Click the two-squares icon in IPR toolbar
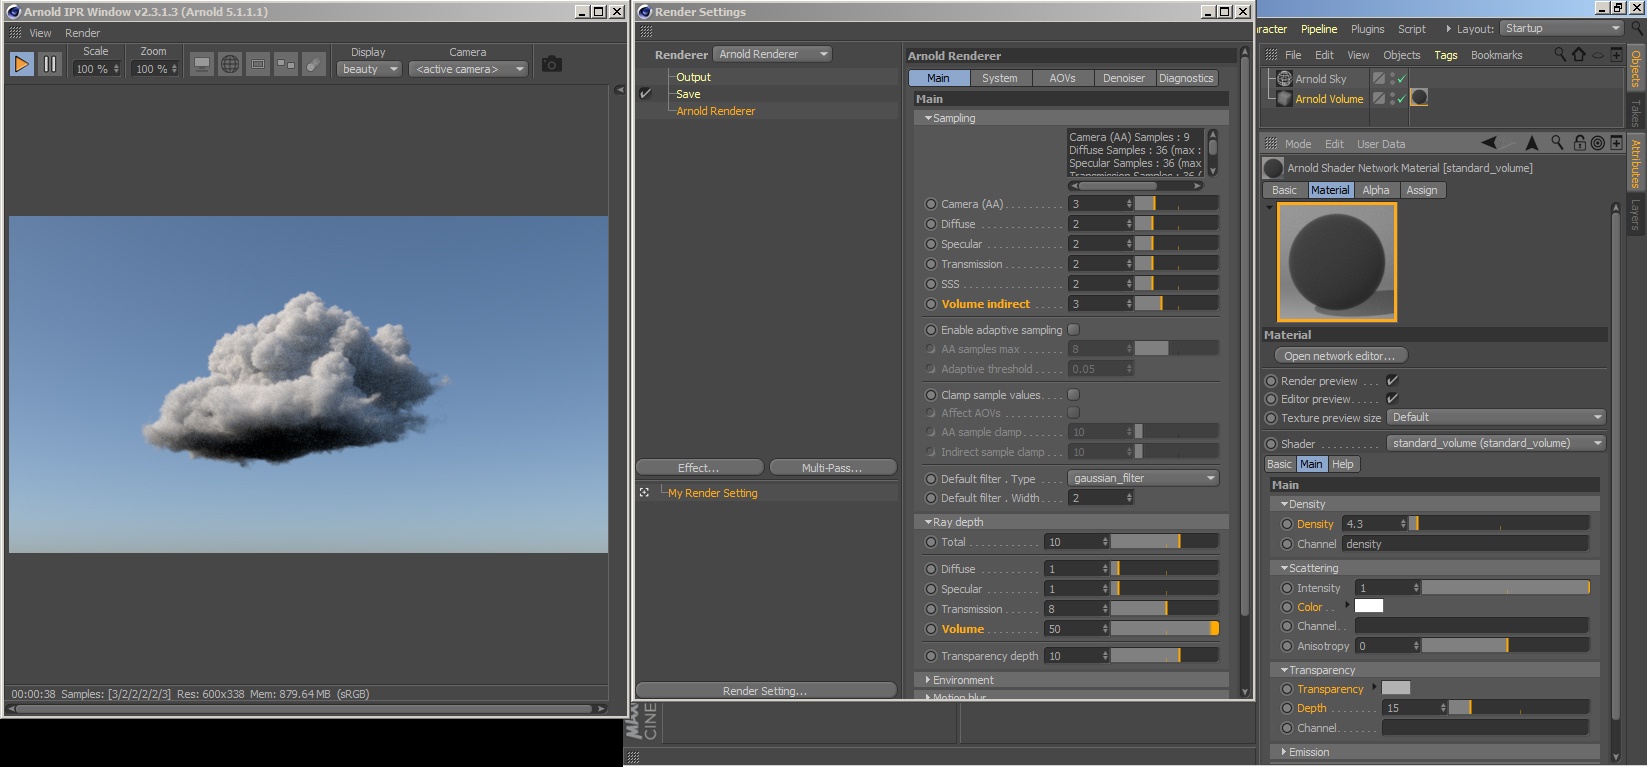 [x=286, y=64]
